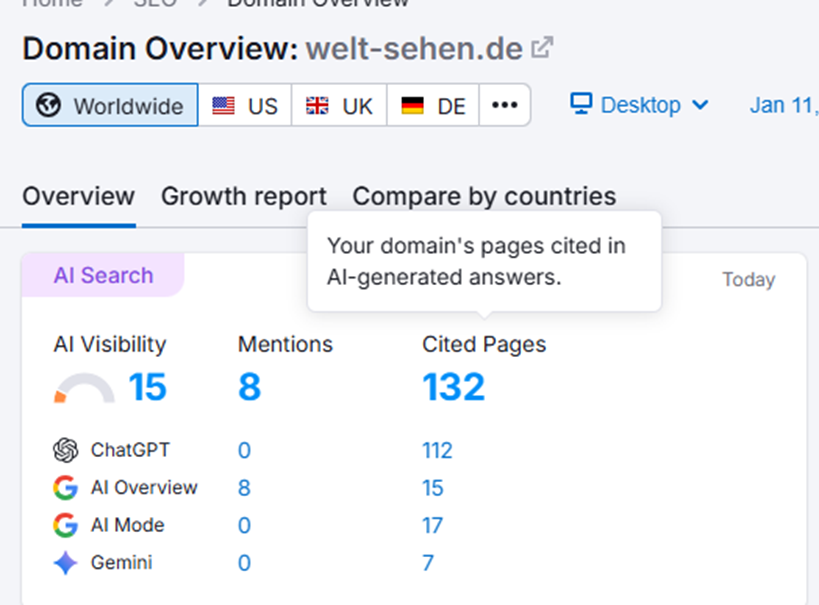This screenshot has width=819, height=605.
Task: Select the Worldwide region filter
Action: pos(110,105)
